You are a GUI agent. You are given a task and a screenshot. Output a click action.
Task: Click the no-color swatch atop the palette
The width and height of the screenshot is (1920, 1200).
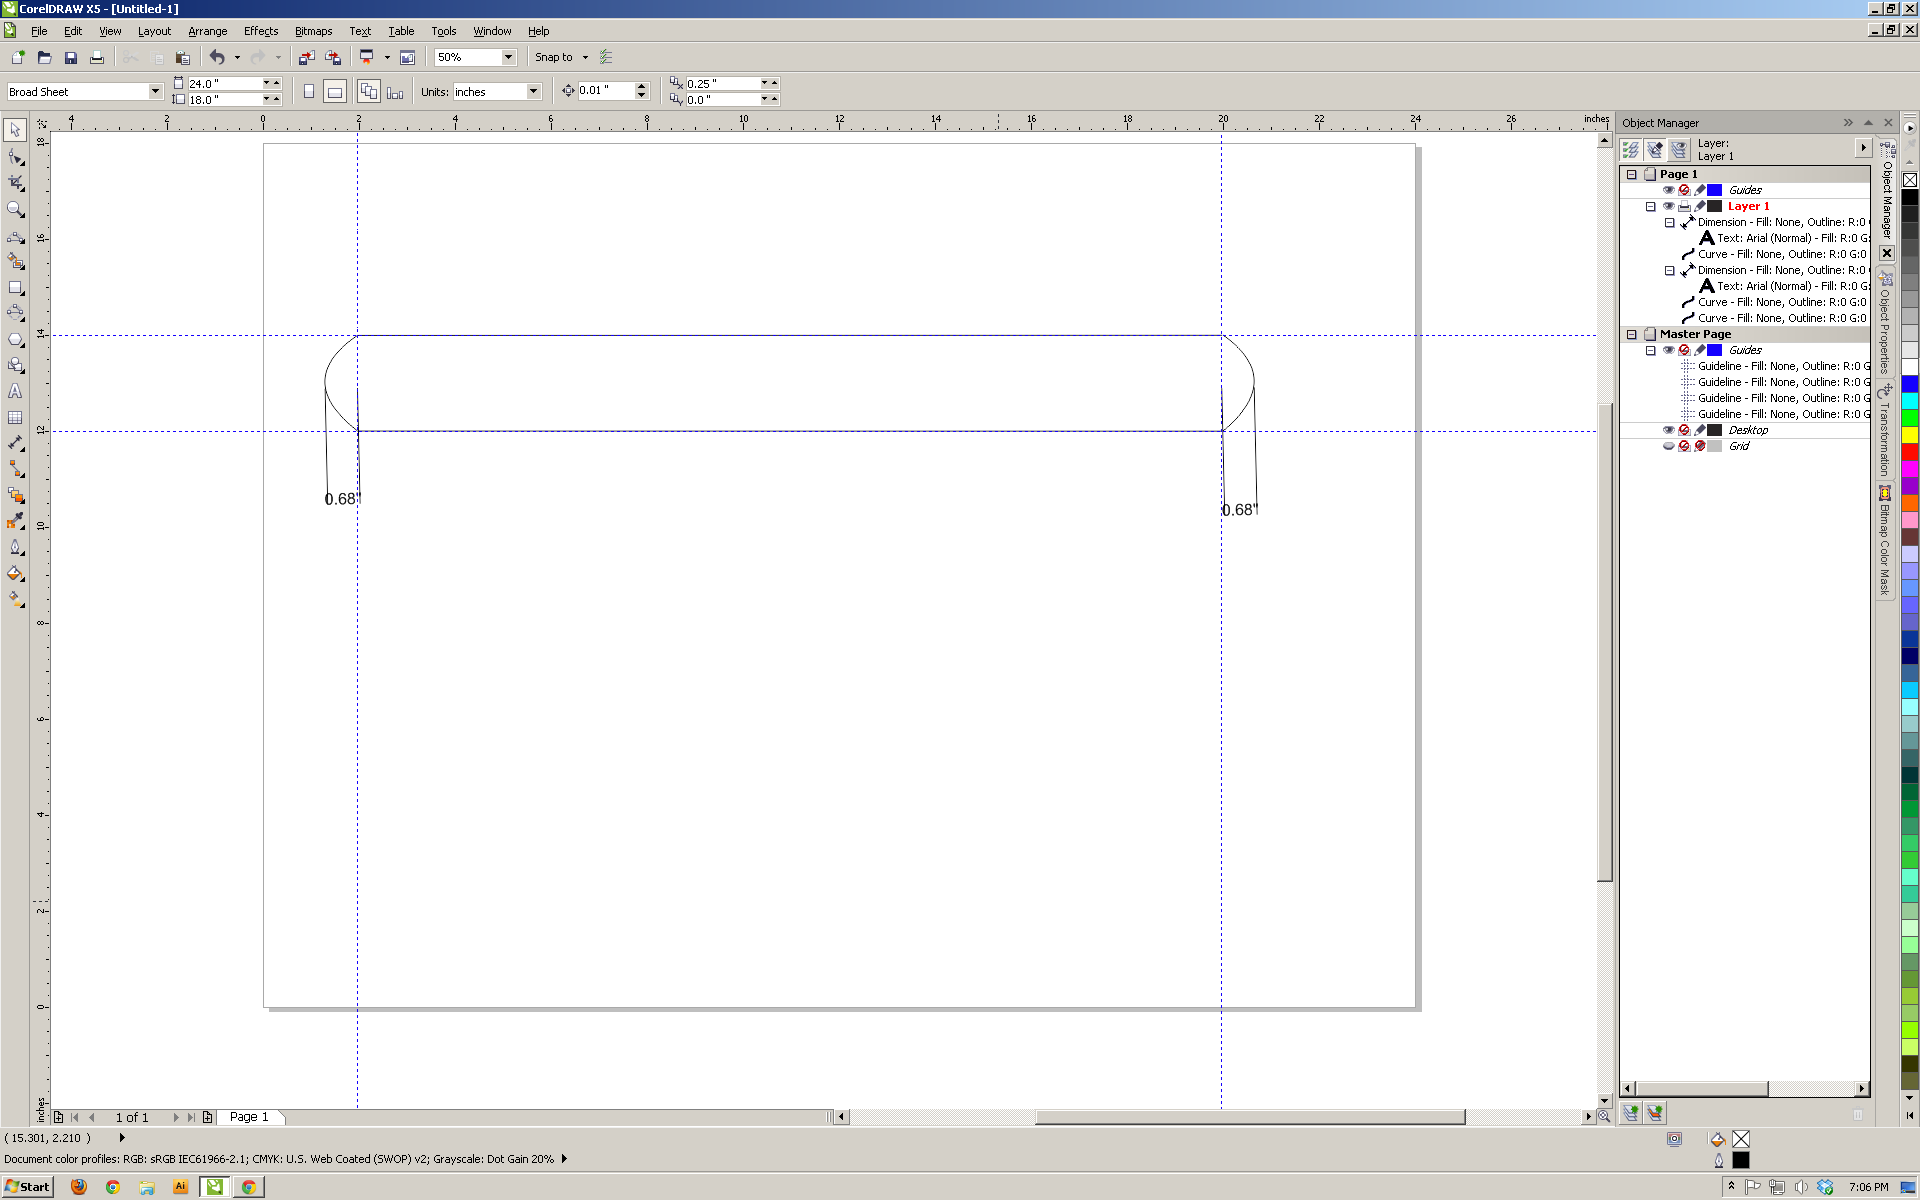tap(1909, 180)
